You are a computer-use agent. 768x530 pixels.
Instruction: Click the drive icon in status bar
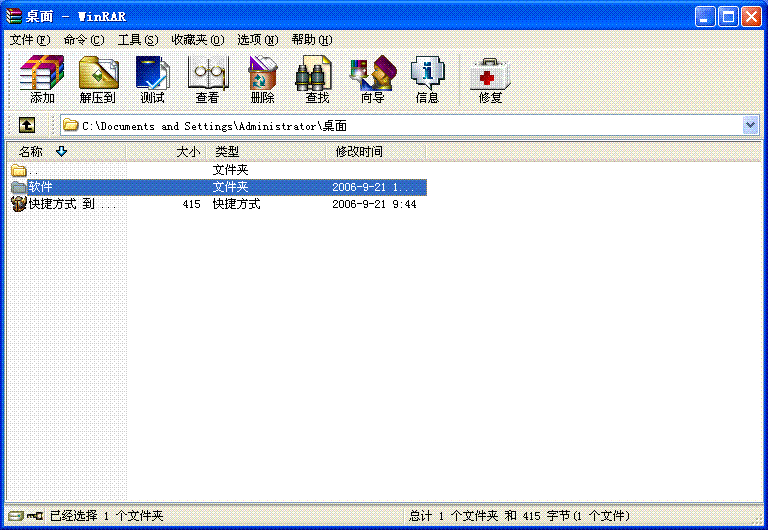[x=16, y=516]
